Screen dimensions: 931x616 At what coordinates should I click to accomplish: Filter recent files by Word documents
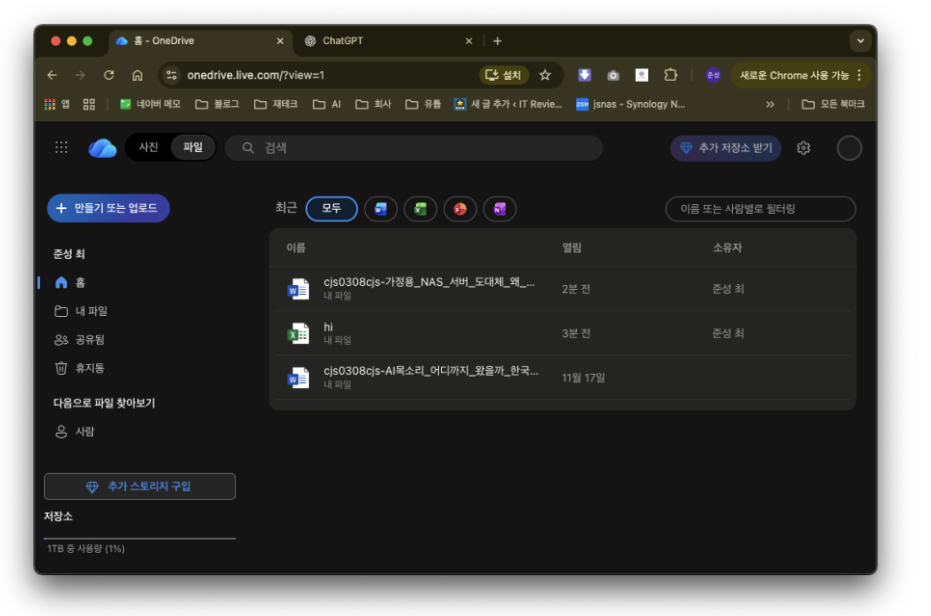pos(380,209)
